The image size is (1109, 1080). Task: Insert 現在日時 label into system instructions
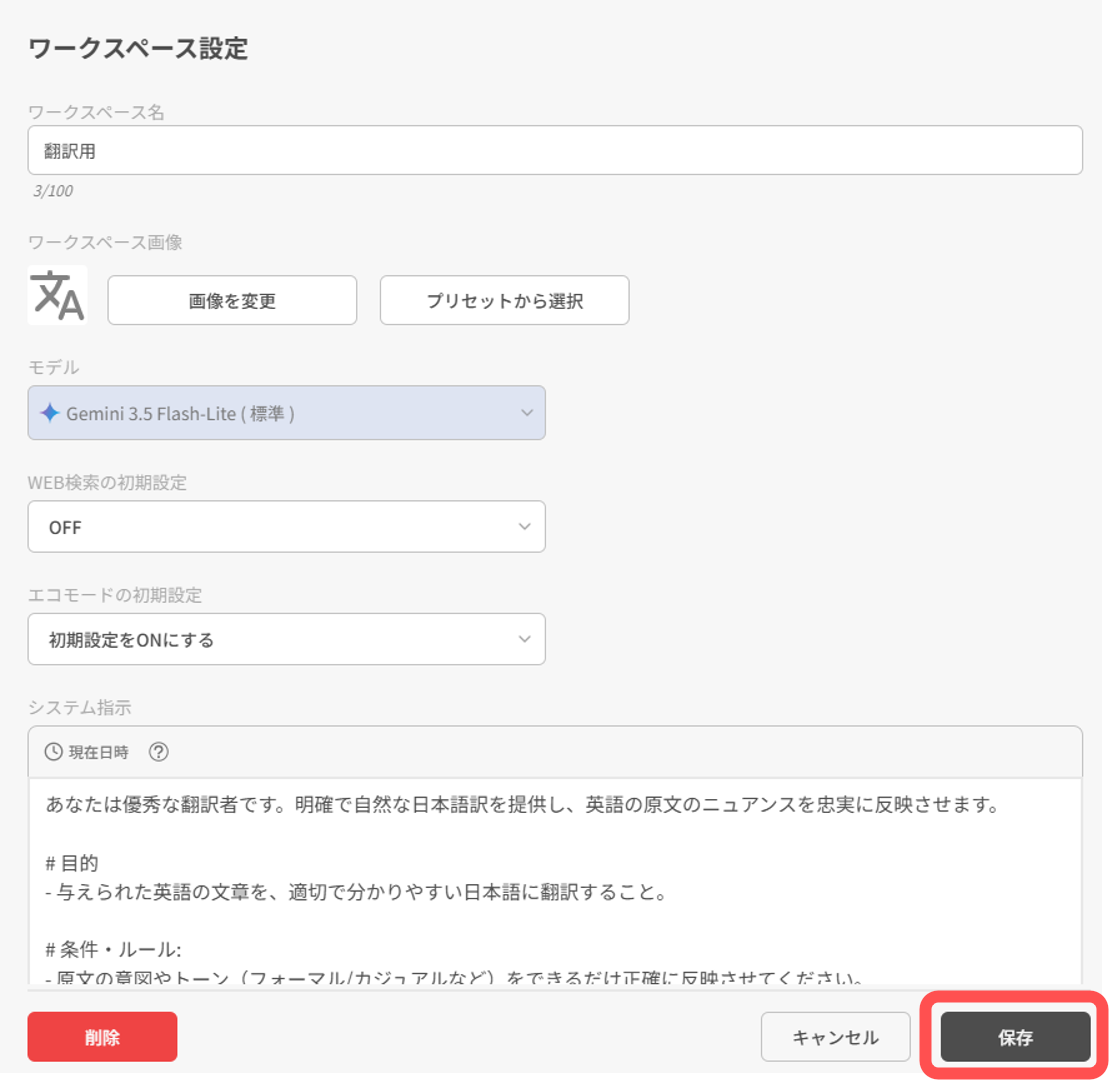click(98, 753)
